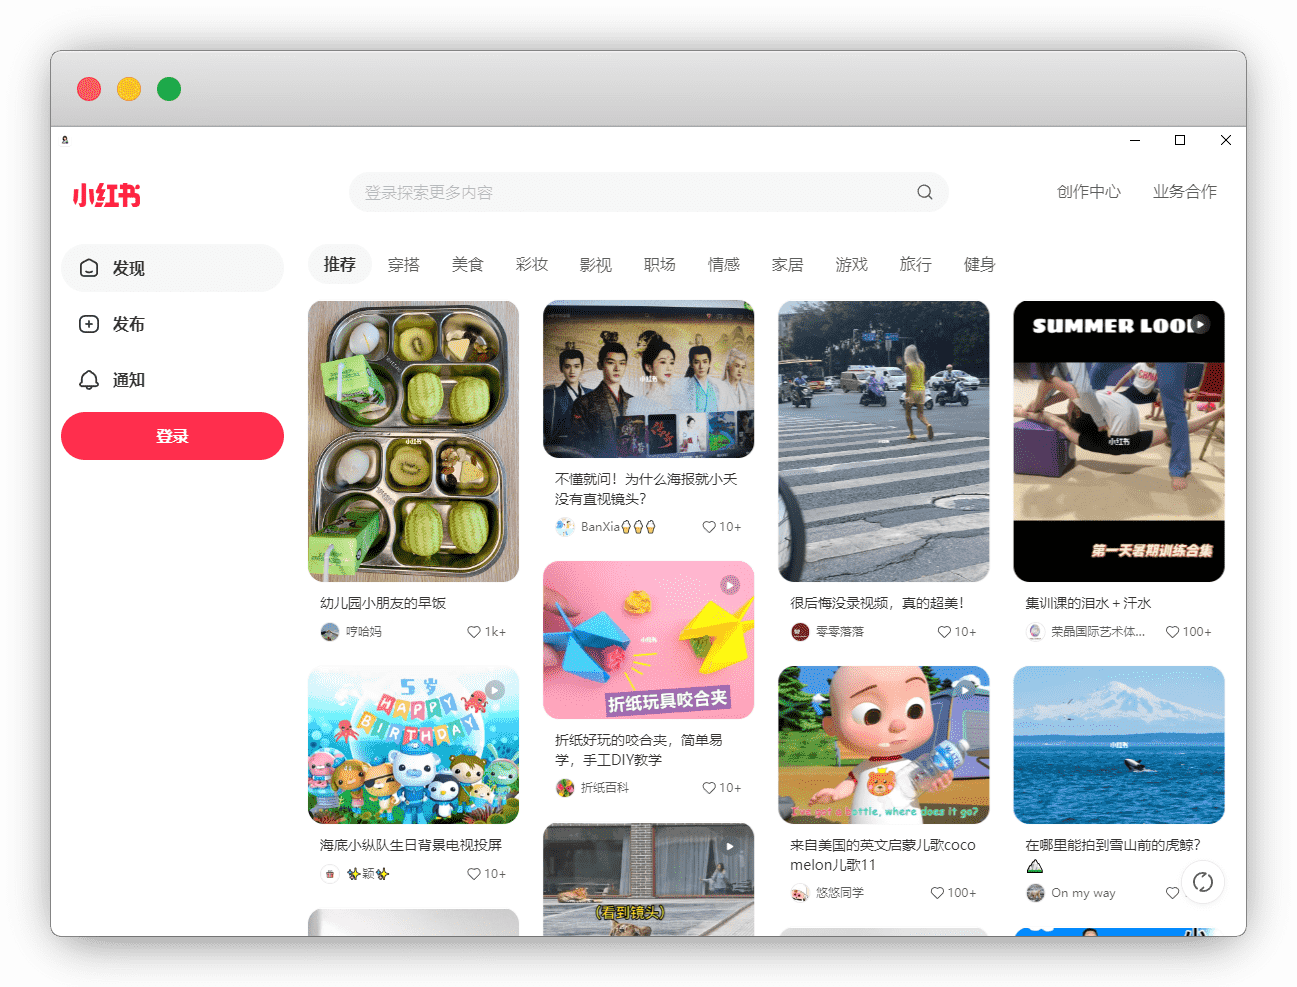Focus the 登录探索更多内容 search field
This screenshot has height=987, width=1297.
[630, 192]
